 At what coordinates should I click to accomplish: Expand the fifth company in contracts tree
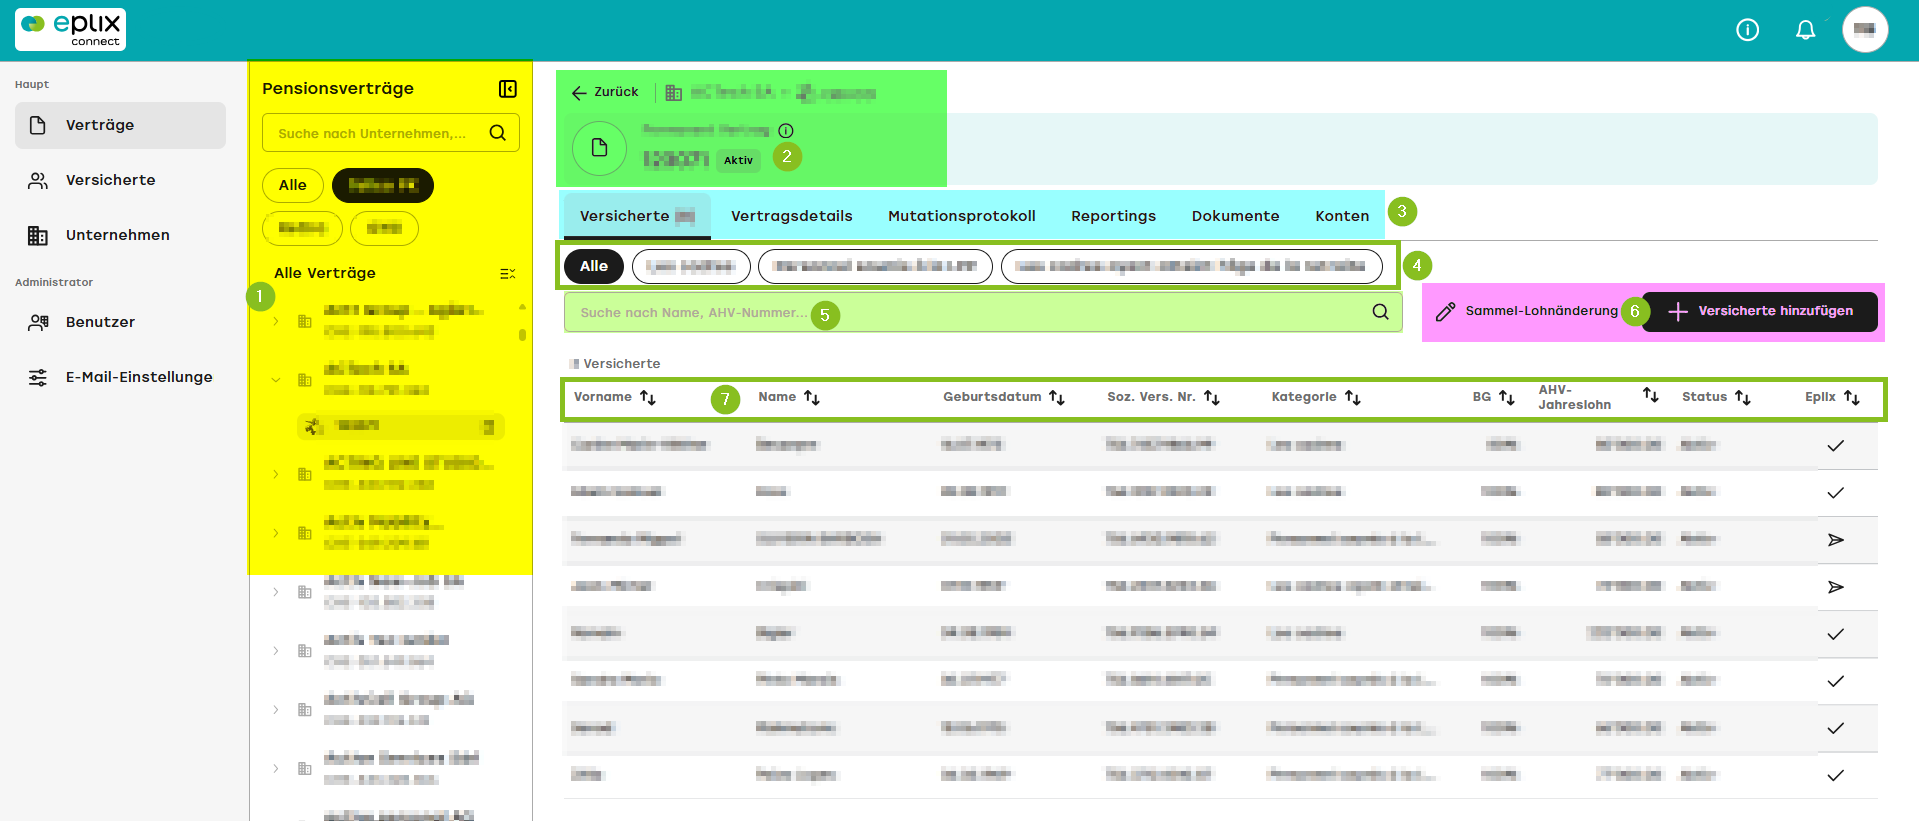pyautogui.click(x=276, y=592)
